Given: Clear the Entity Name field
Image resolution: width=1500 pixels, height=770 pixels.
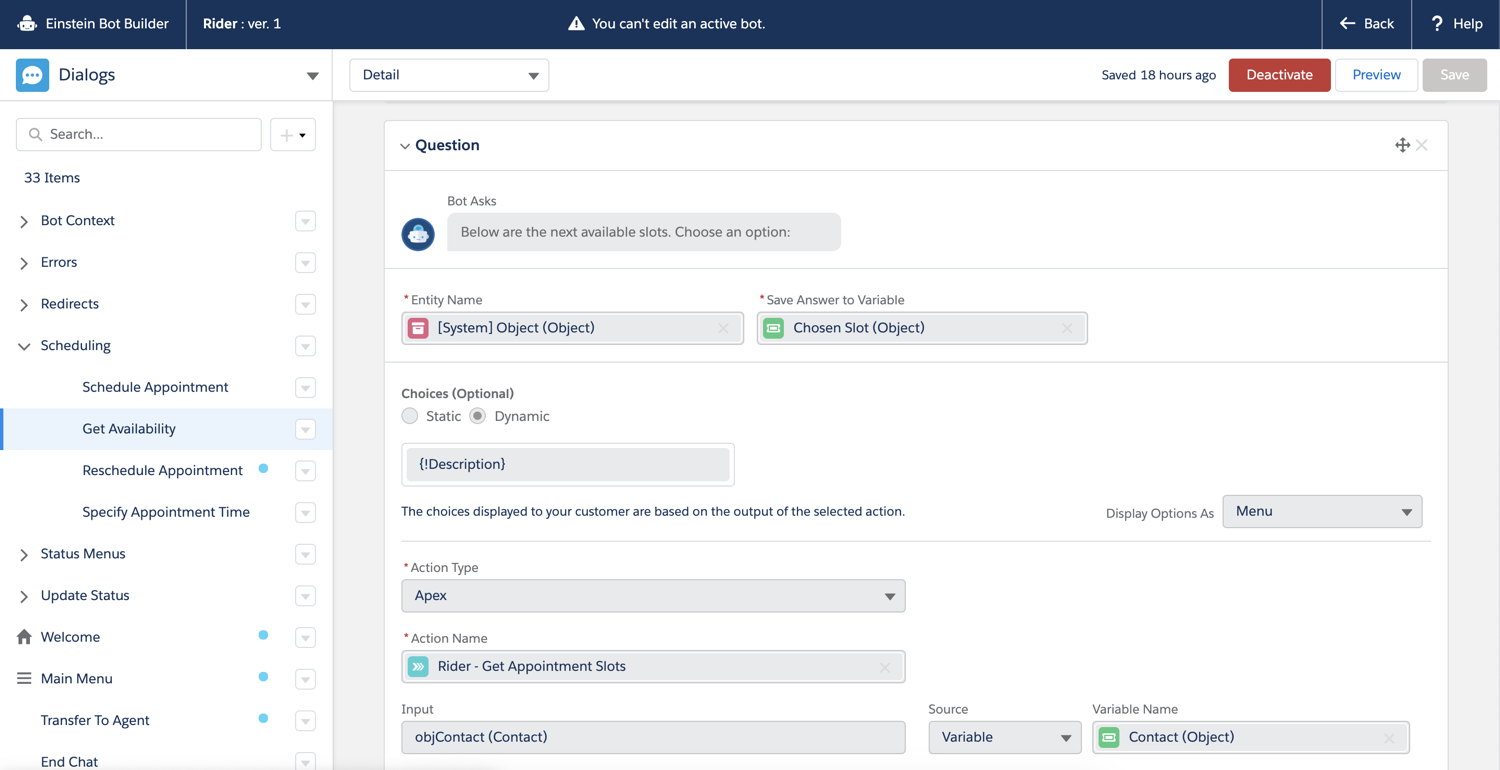Looking at the screenshot, I should click(723, 328).
